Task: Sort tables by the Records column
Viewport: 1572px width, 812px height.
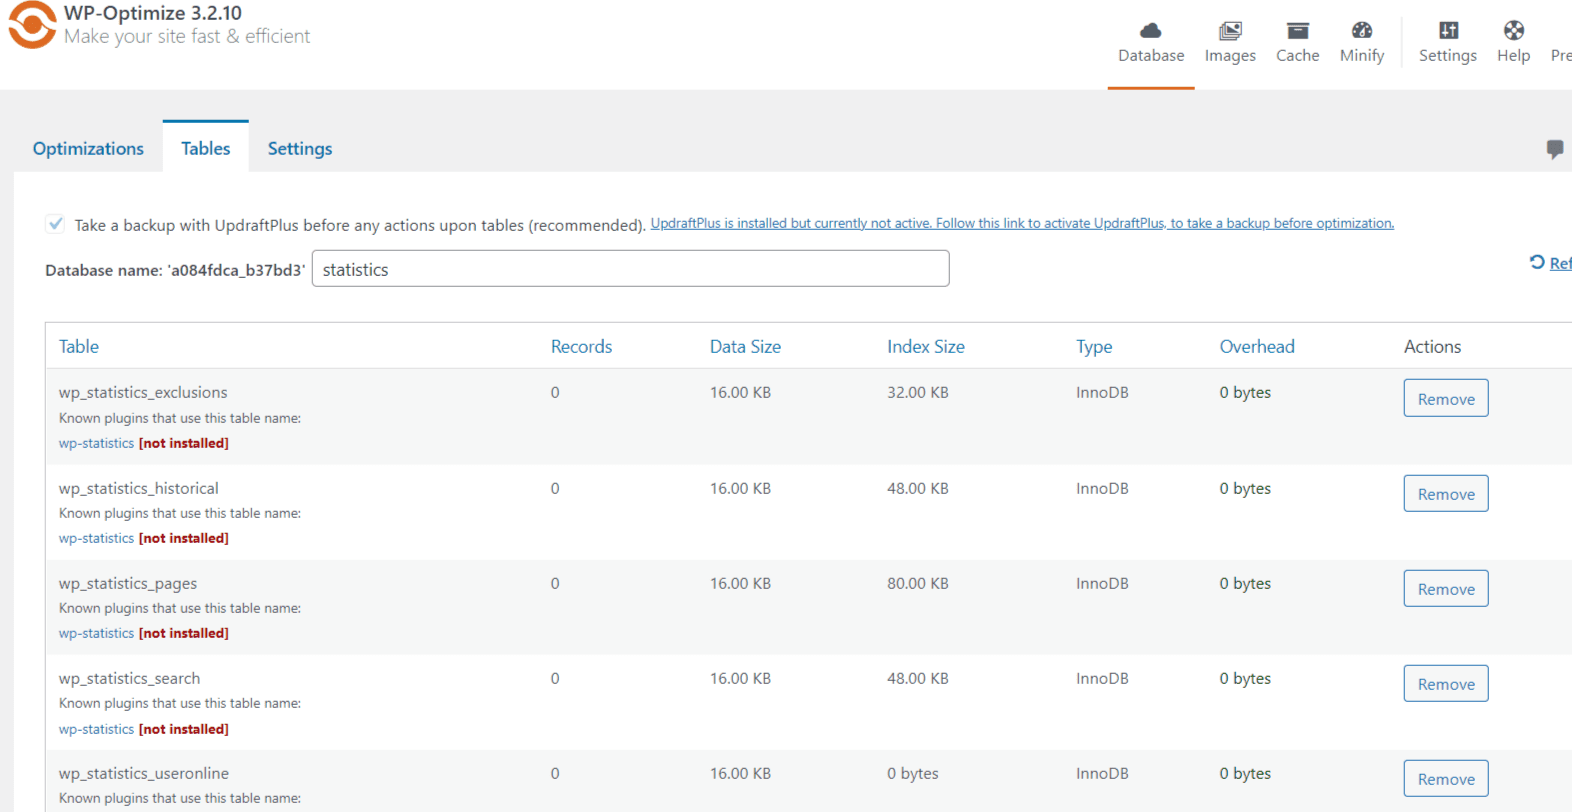Action: (581, 346)
